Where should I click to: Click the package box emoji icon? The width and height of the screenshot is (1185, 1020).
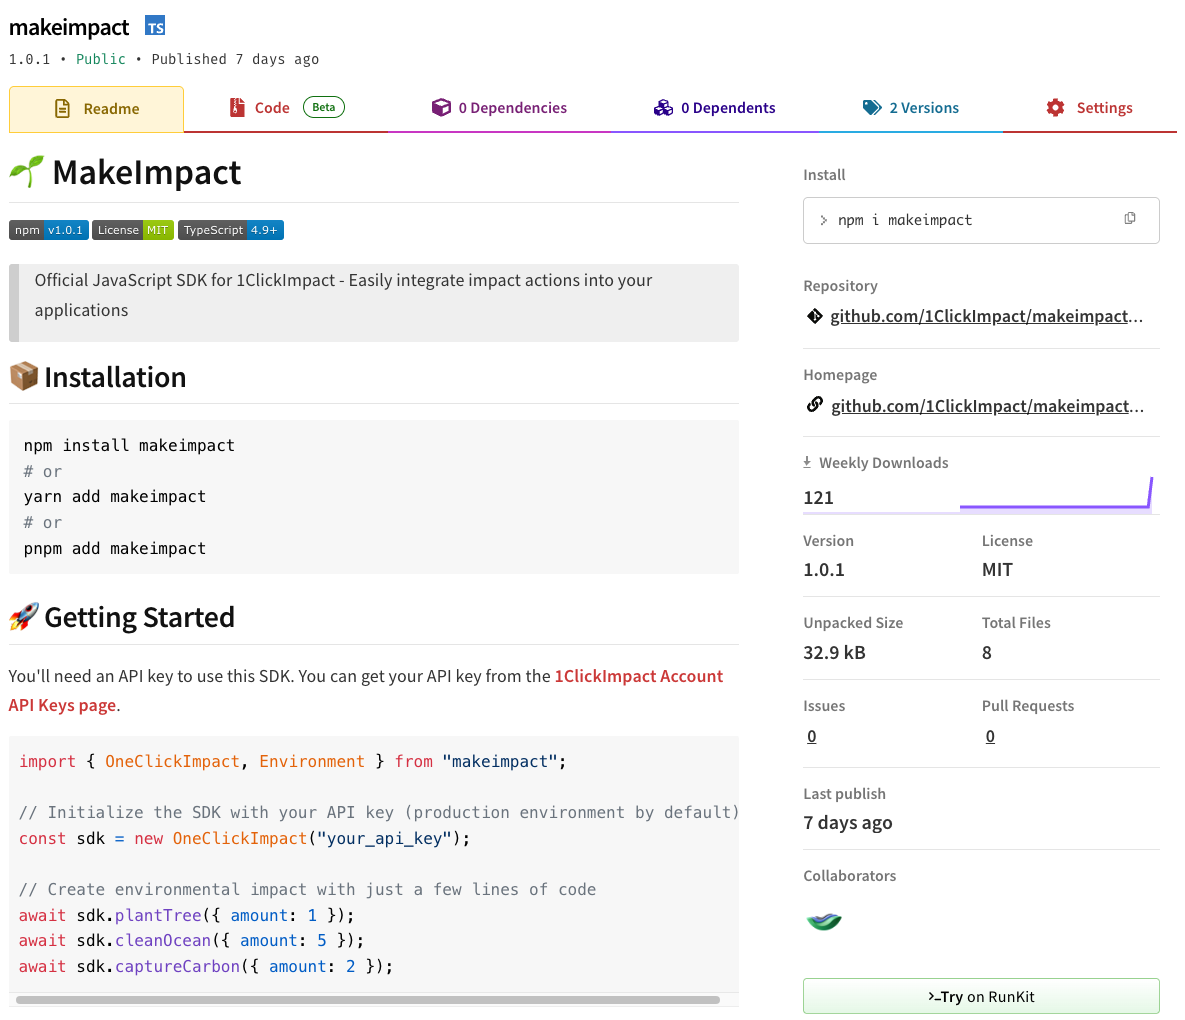pyautogui.click(x=24, y=376)
